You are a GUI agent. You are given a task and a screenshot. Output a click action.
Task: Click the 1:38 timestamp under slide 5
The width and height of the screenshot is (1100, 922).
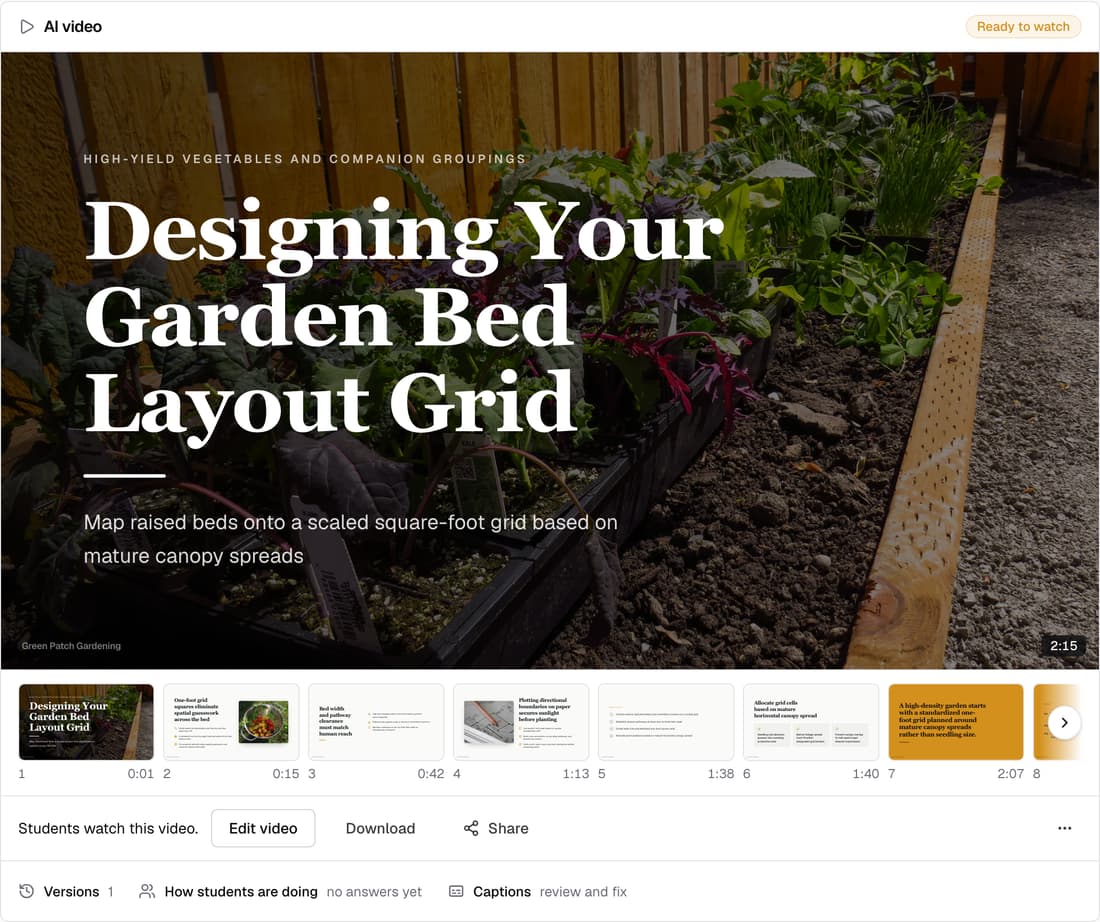point(720,773)
